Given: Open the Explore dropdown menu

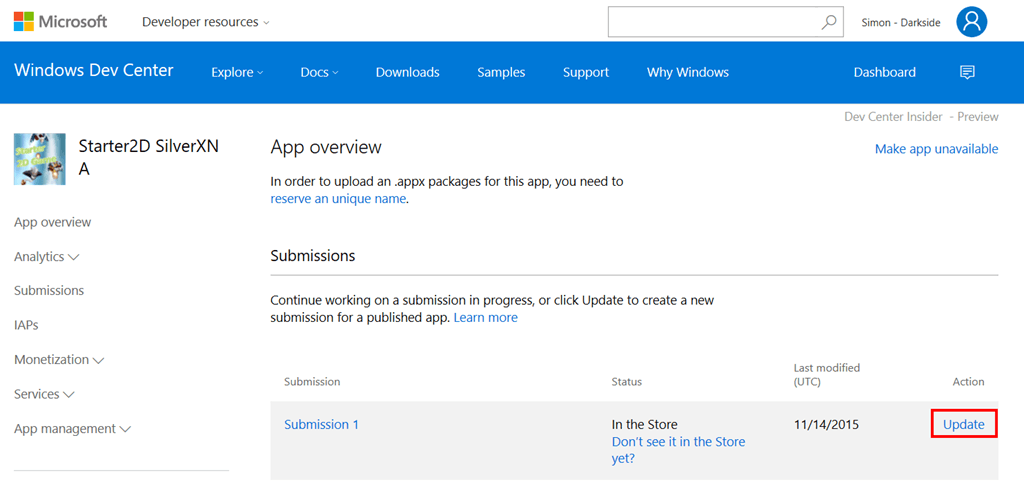Looking at the screenshot, I should coord(237,72).
